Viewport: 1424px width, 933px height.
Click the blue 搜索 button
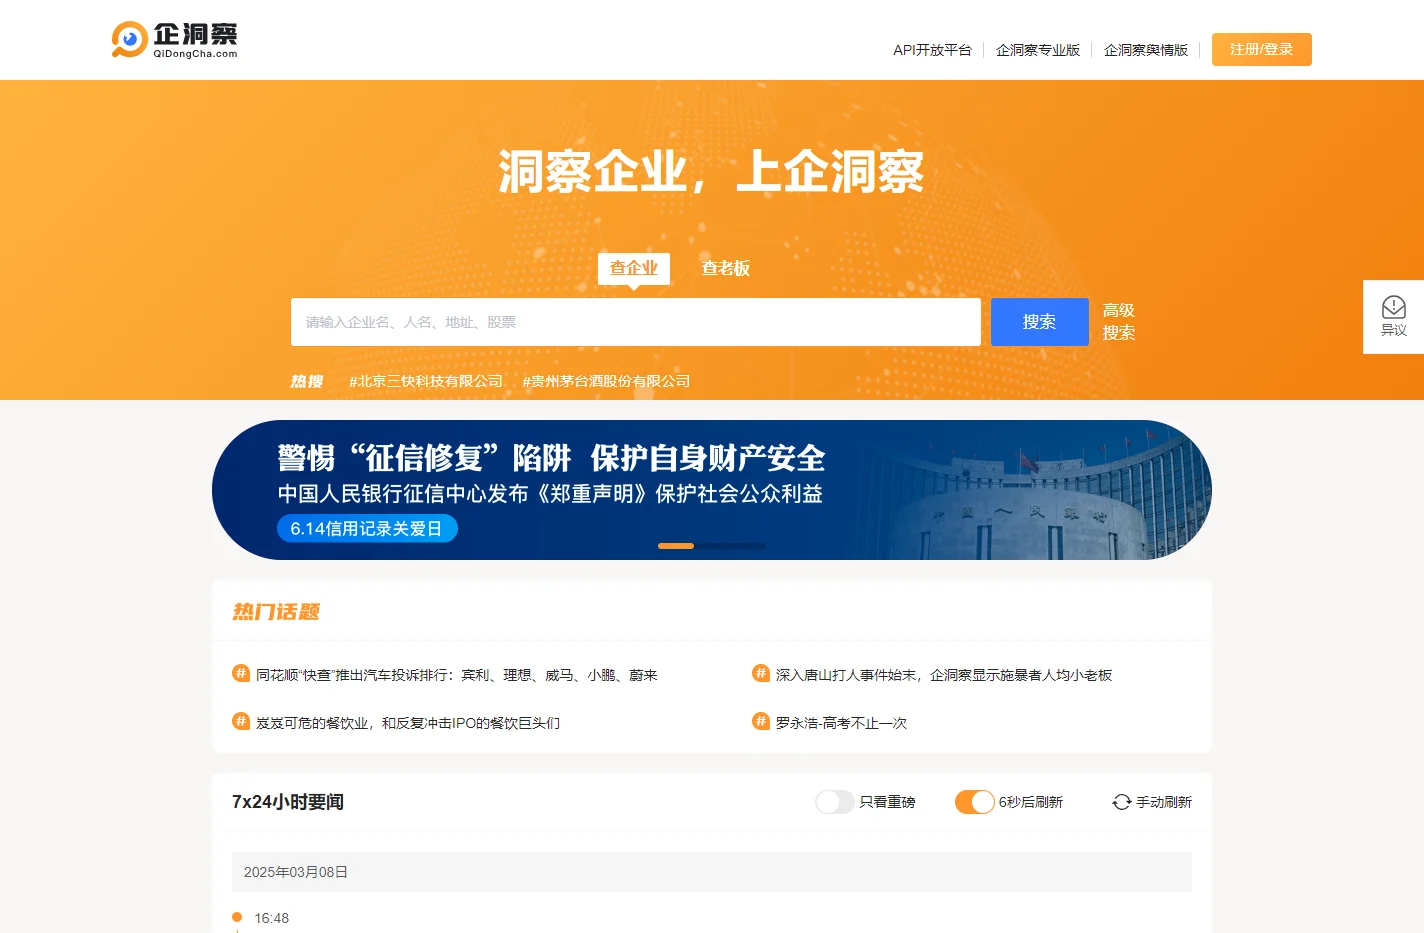click(x=1040, y=322)
